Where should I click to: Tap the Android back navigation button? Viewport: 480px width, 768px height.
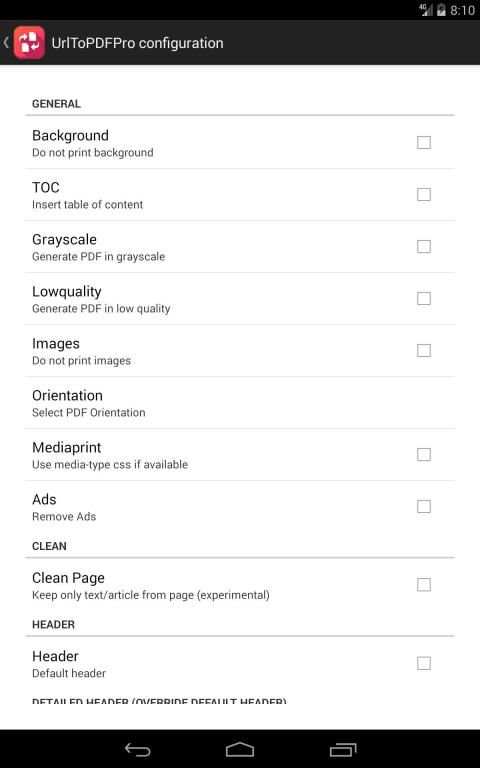(138, 749)
